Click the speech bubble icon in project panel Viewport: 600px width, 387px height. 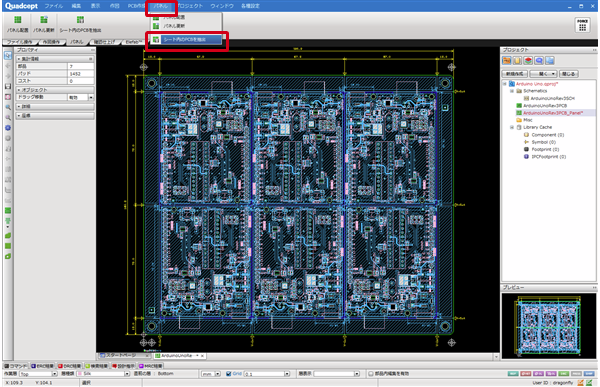coord(539,60)
